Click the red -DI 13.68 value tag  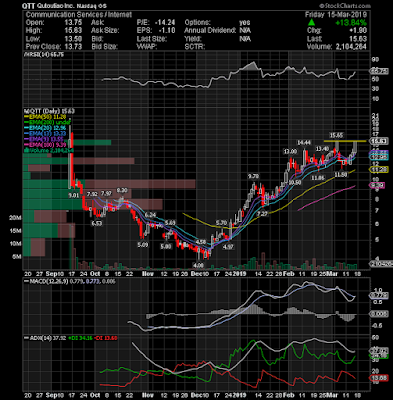point(379,378)
